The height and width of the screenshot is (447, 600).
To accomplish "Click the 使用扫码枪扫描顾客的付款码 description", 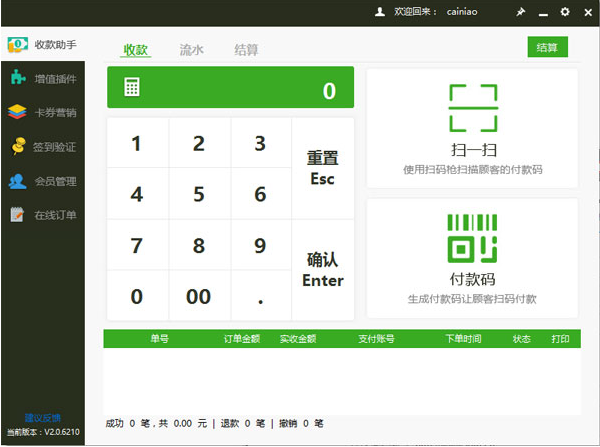I will (x=473, y=170).
